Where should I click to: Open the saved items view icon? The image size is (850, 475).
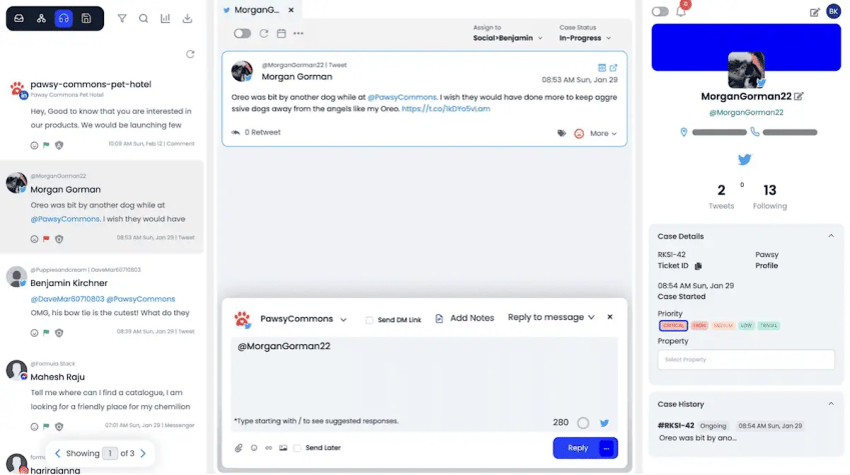pos(86,18)
